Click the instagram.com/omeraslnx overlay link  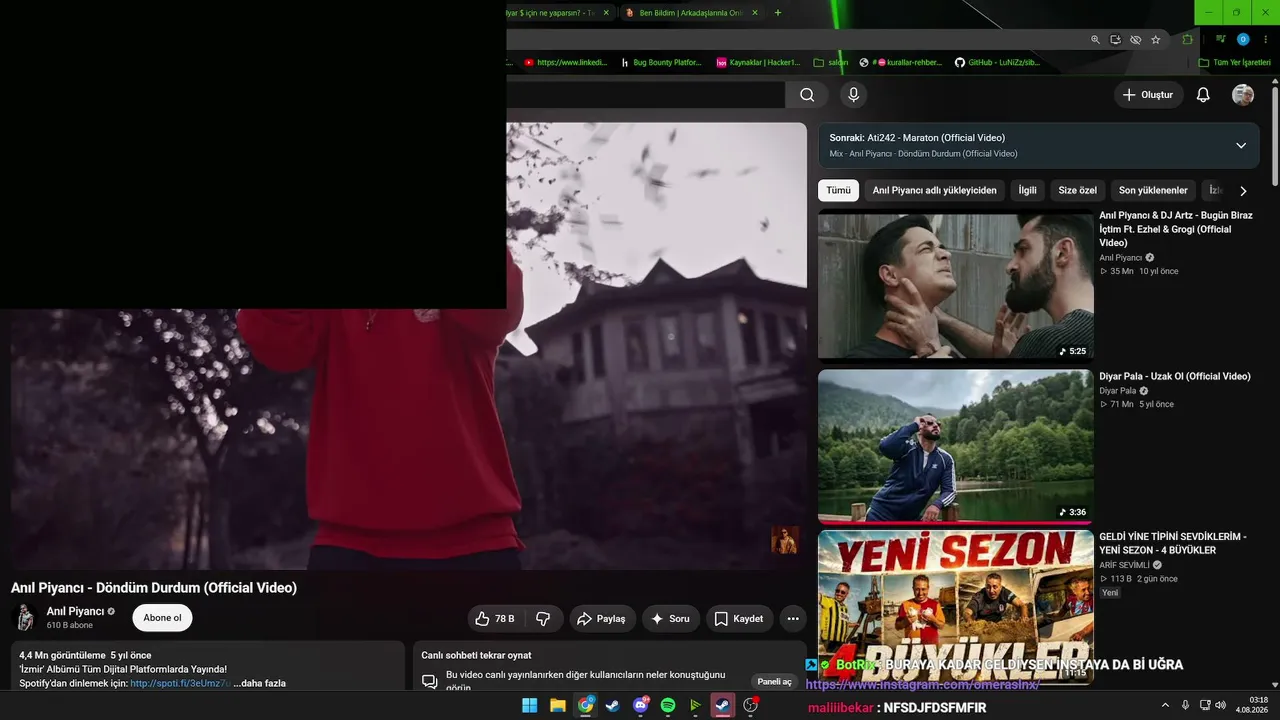[921, 684]
